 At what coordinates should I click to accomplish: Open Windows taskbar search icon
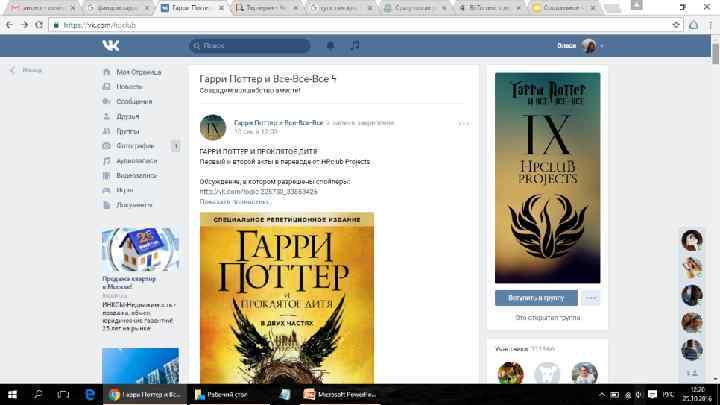click(38, 394)
